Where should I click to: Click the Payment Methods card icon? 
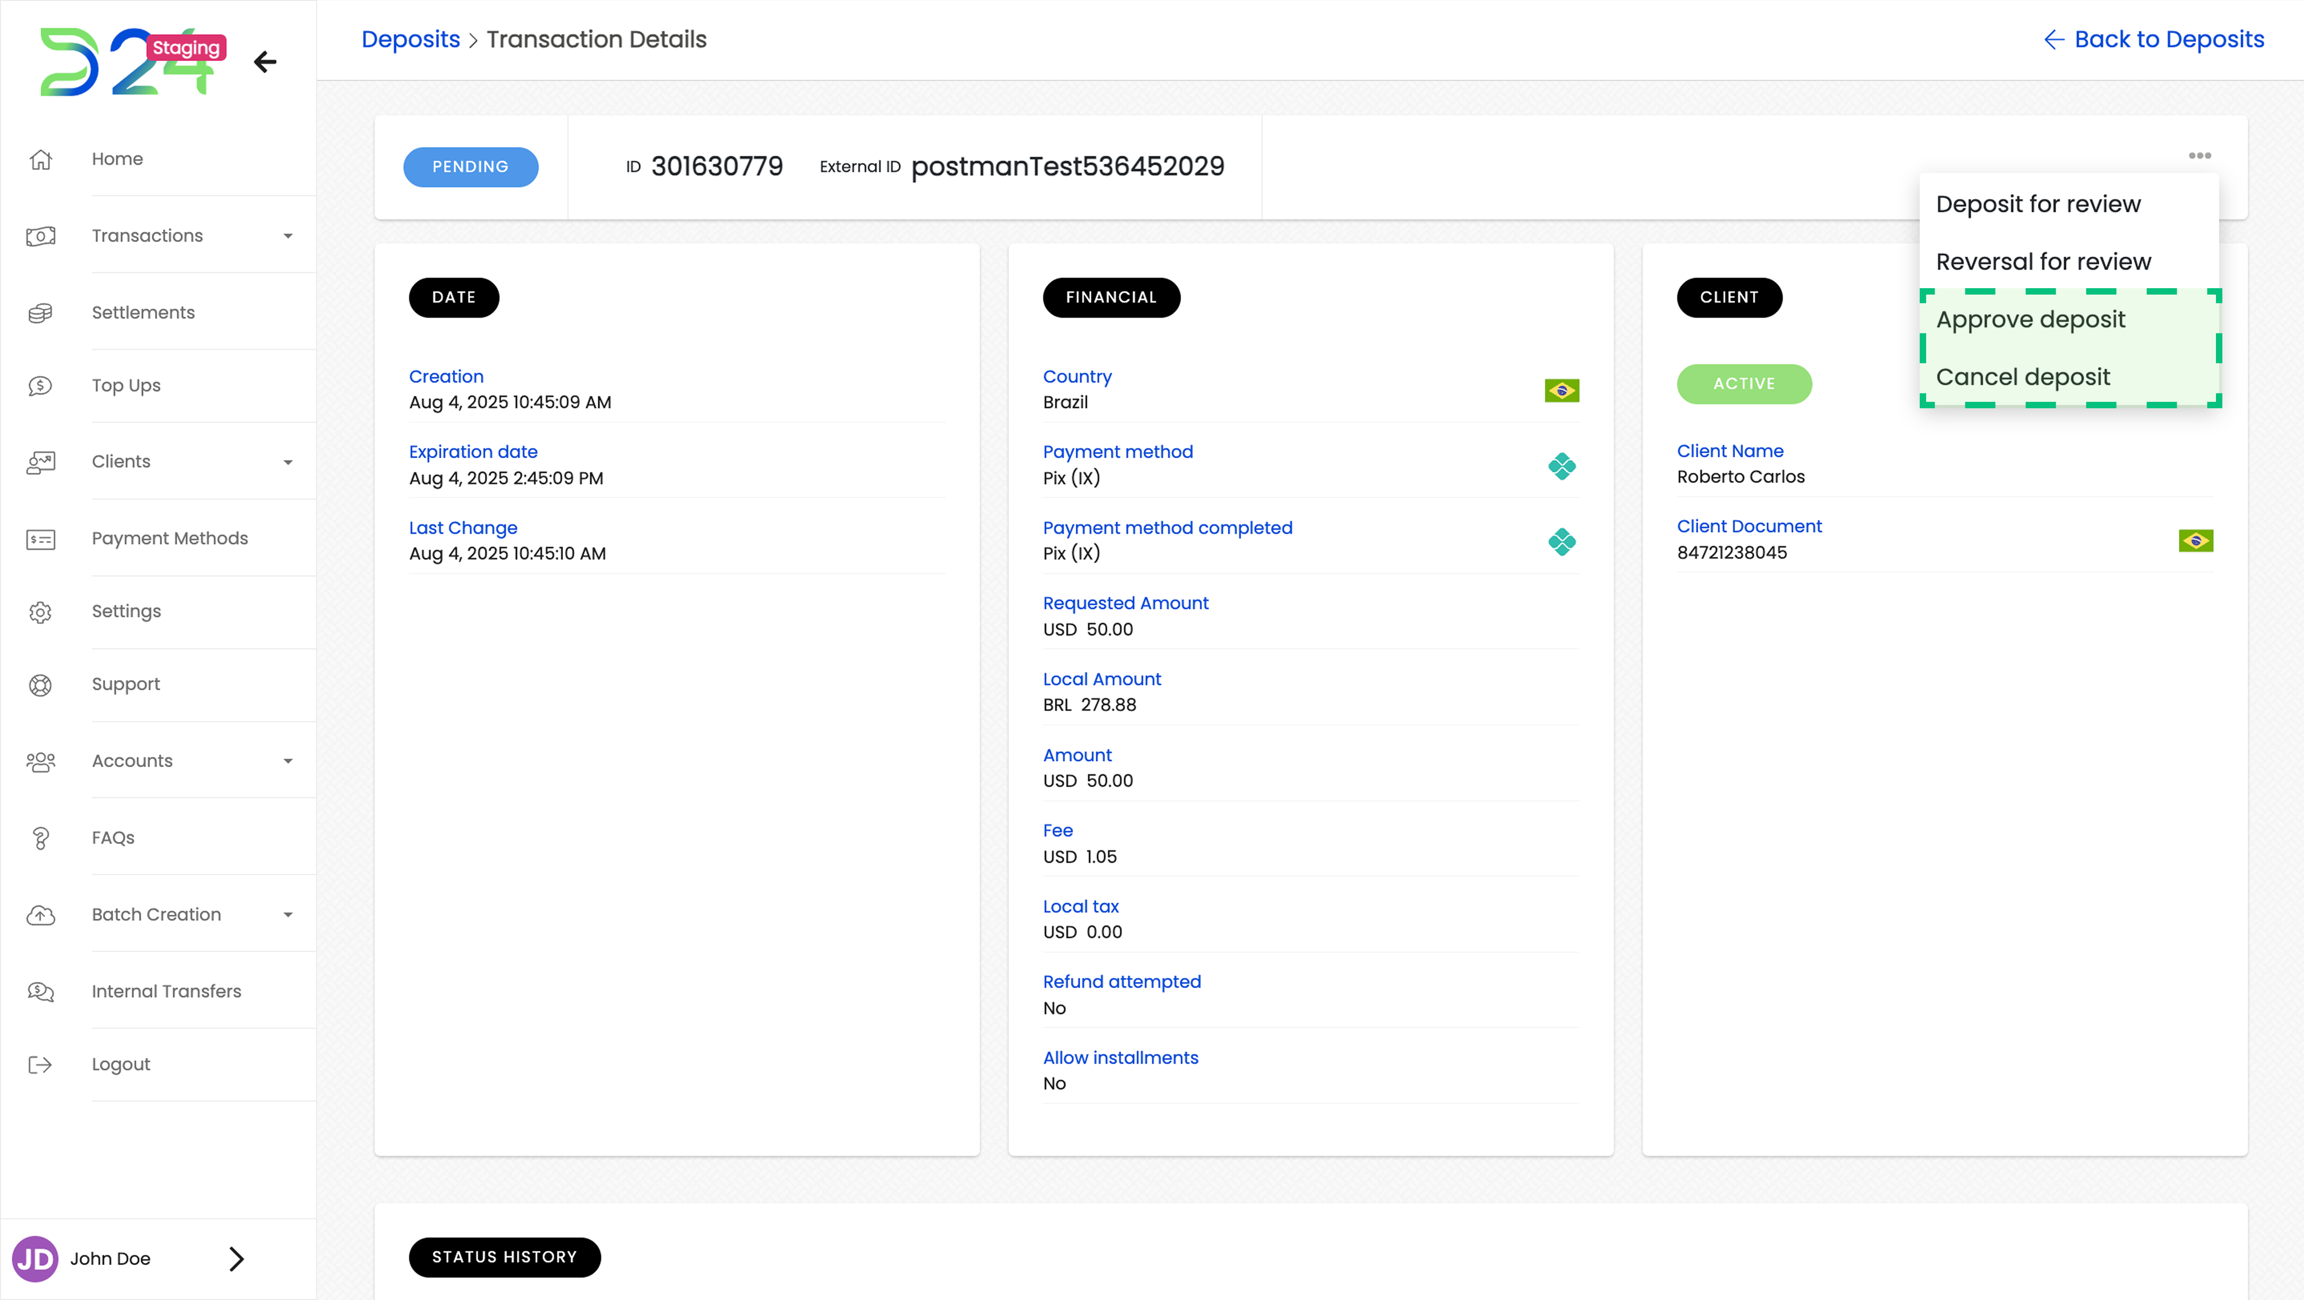(40, 539)
